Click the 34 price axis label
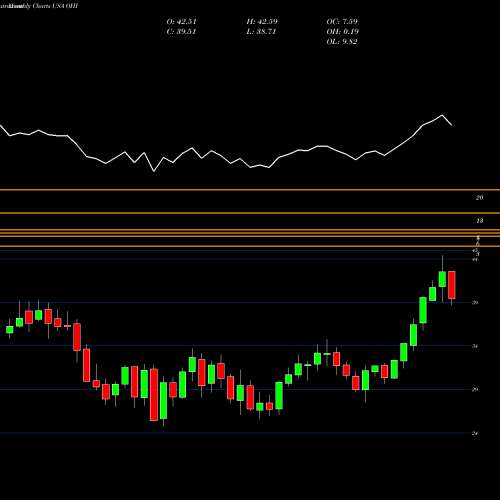500x500 pixels. pos(475,347)
